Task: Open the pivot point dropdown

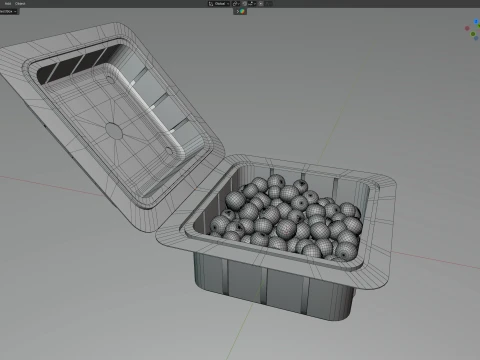Action: (x=236, y=4)
